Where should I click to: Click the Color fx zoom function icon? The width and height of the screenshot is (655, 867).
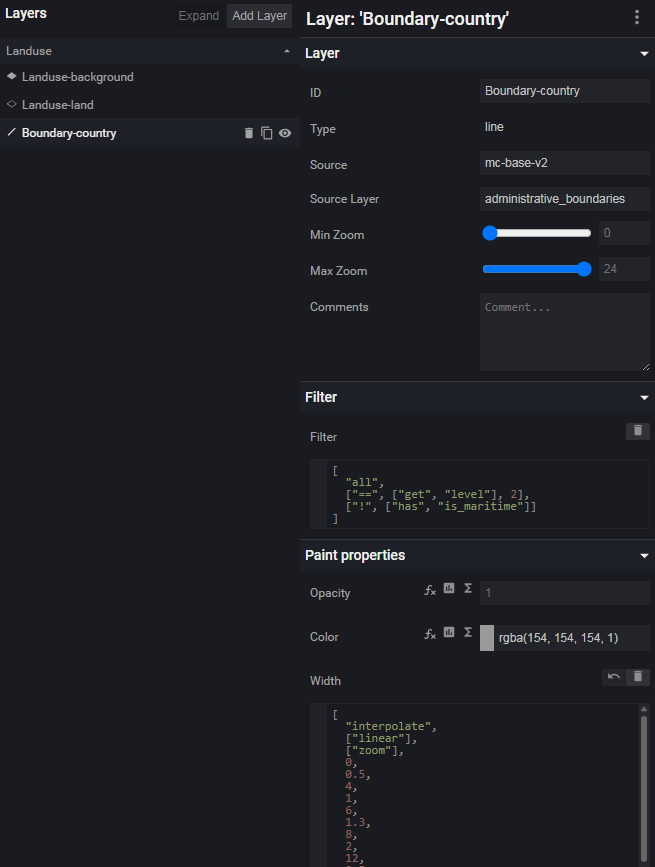430,634
